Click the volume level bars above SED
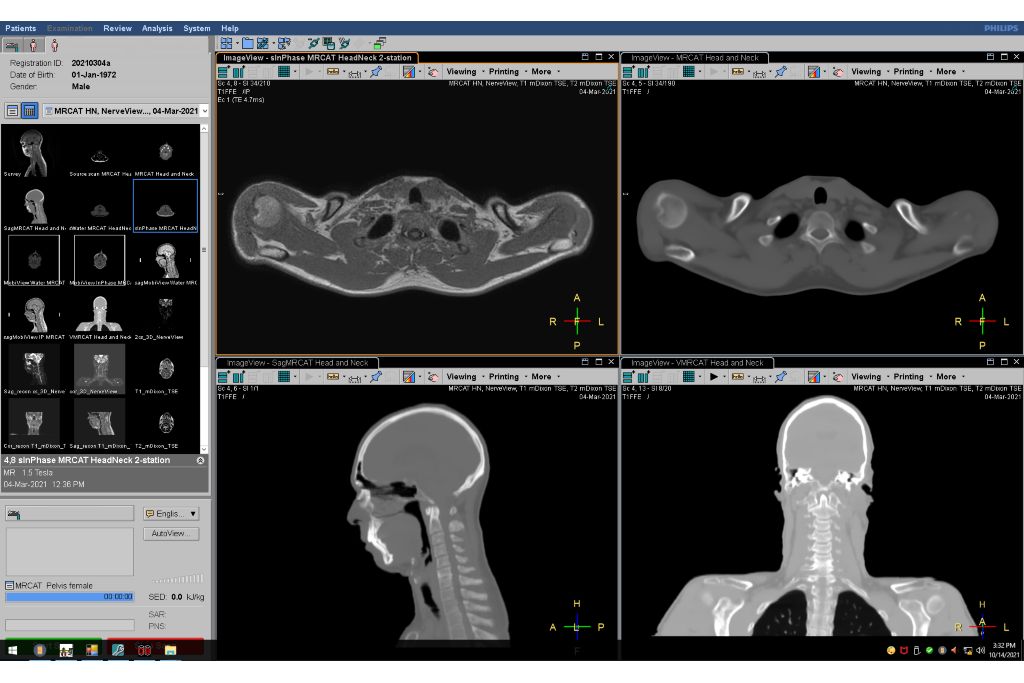1024x683 pixels. click(178, 579)
